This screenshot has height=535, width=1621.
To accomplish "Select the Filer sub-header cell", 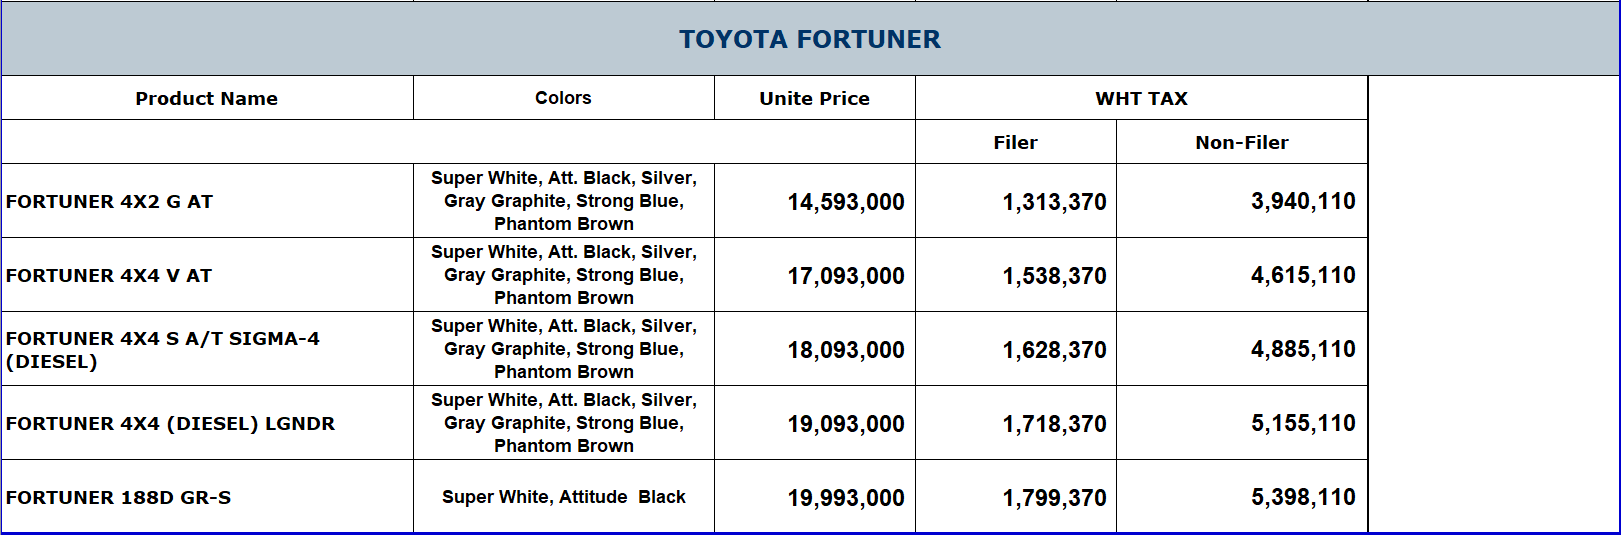I will (1016, 142).
